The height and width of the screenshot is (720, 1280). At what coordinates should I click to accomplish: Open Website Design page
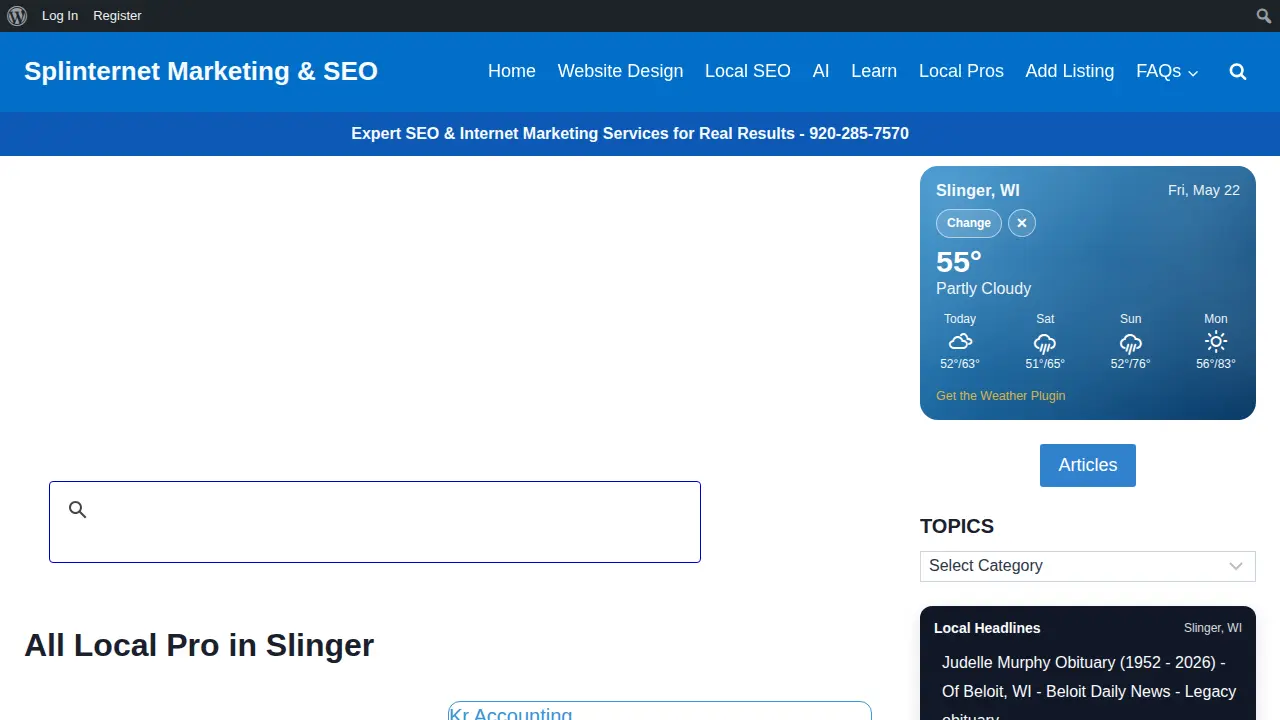tap(620, 71)
